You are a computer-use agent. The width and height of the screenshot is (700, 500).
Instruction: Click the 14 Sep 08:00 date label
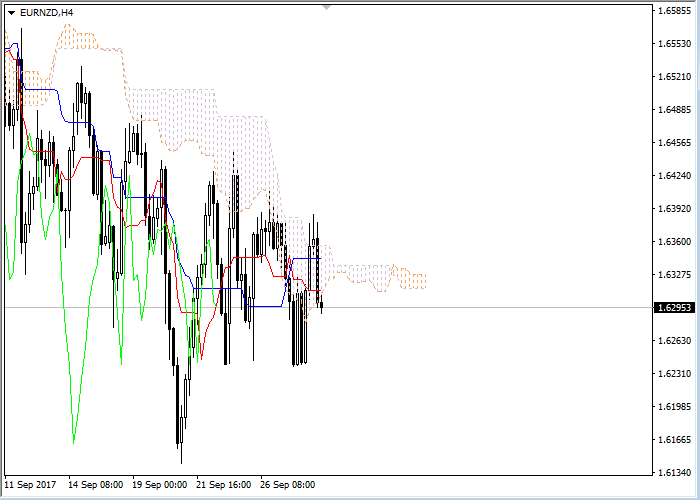[x=96, y=485]
